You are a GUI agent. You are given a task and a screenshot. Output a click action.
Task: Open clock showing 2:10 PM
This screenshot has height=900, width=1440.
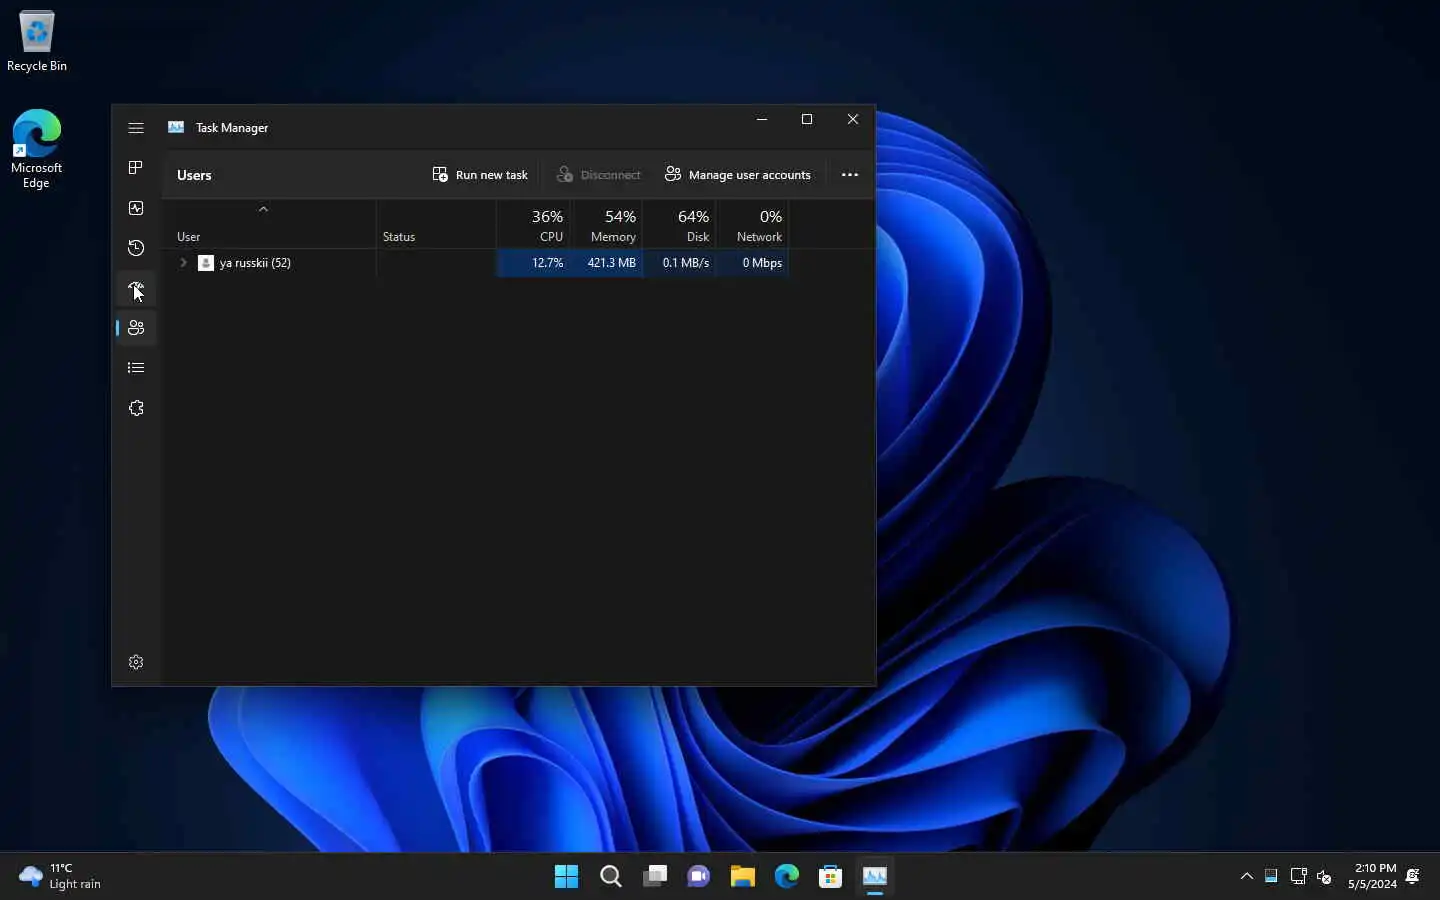pos(1372,876)
